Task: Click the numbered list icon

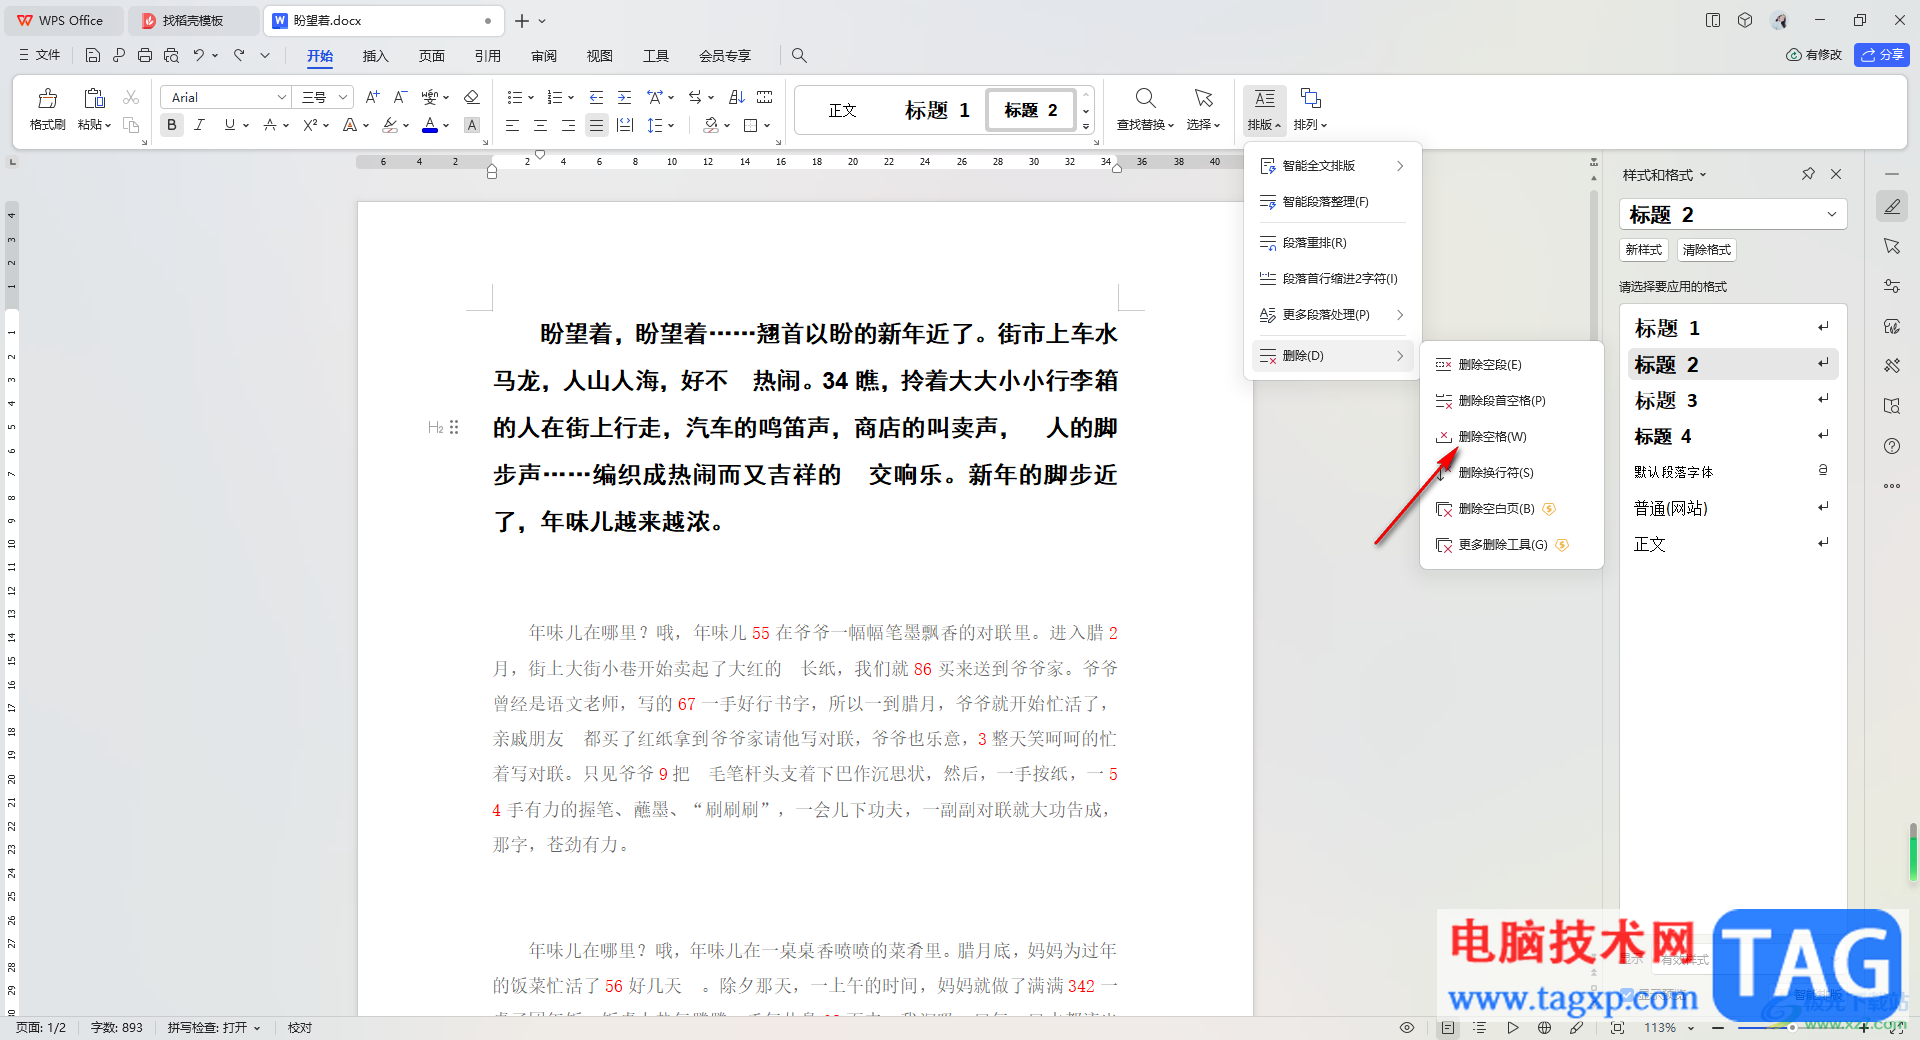Action: (555, 97)
